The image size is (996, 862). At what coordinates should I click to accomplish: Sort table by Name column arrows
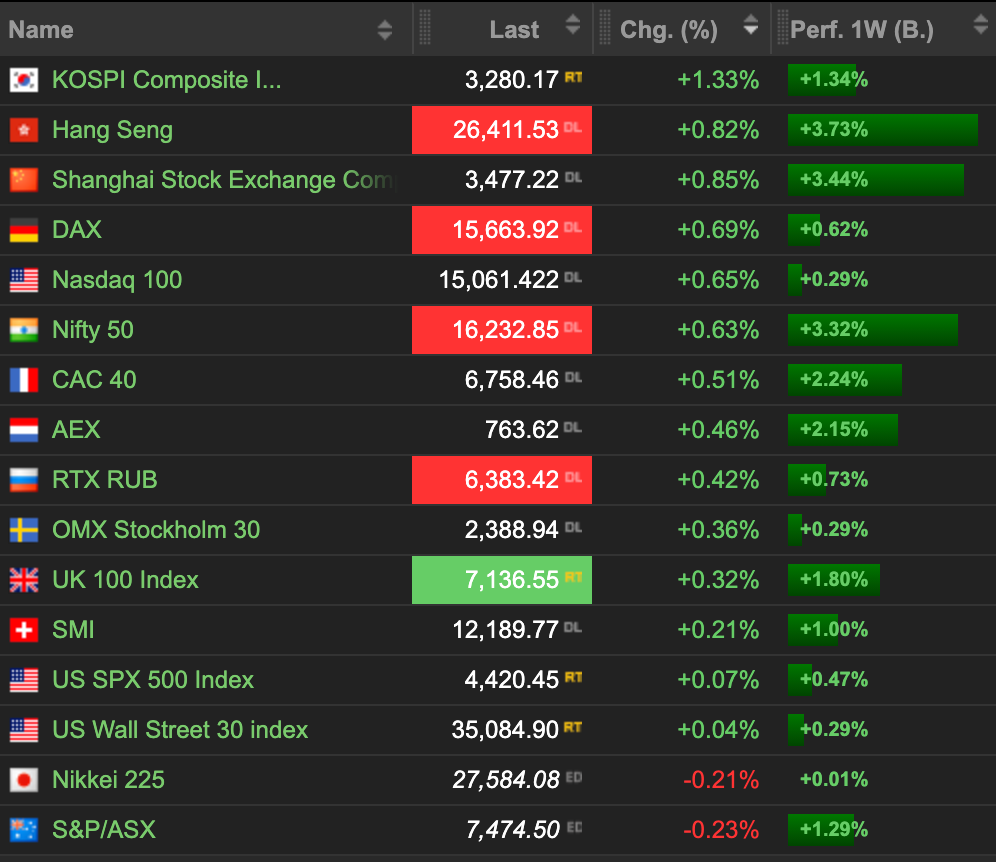pos(384,30)
